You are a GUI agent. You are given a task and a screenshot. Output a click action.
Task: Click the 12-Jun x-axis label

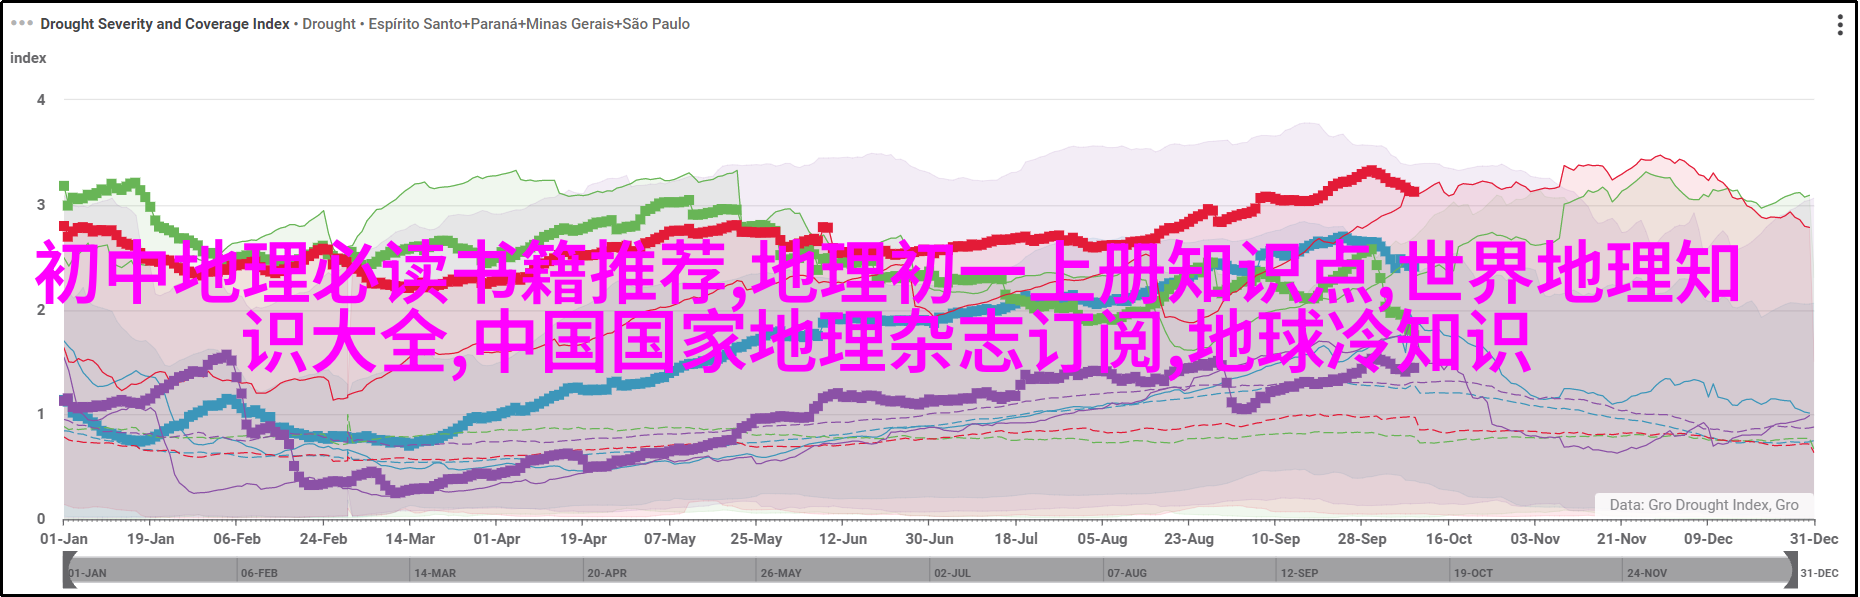coord(843,539)
